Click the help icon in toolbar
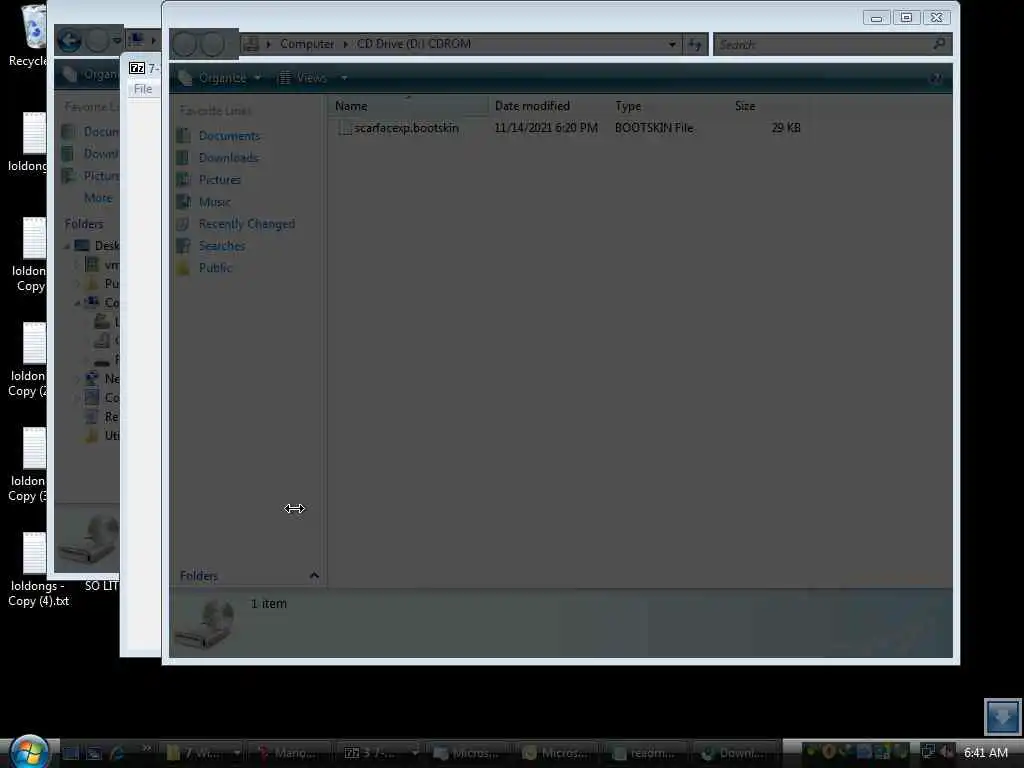The height and width of the screenshot is (768, 1024). tap(936, 78)
